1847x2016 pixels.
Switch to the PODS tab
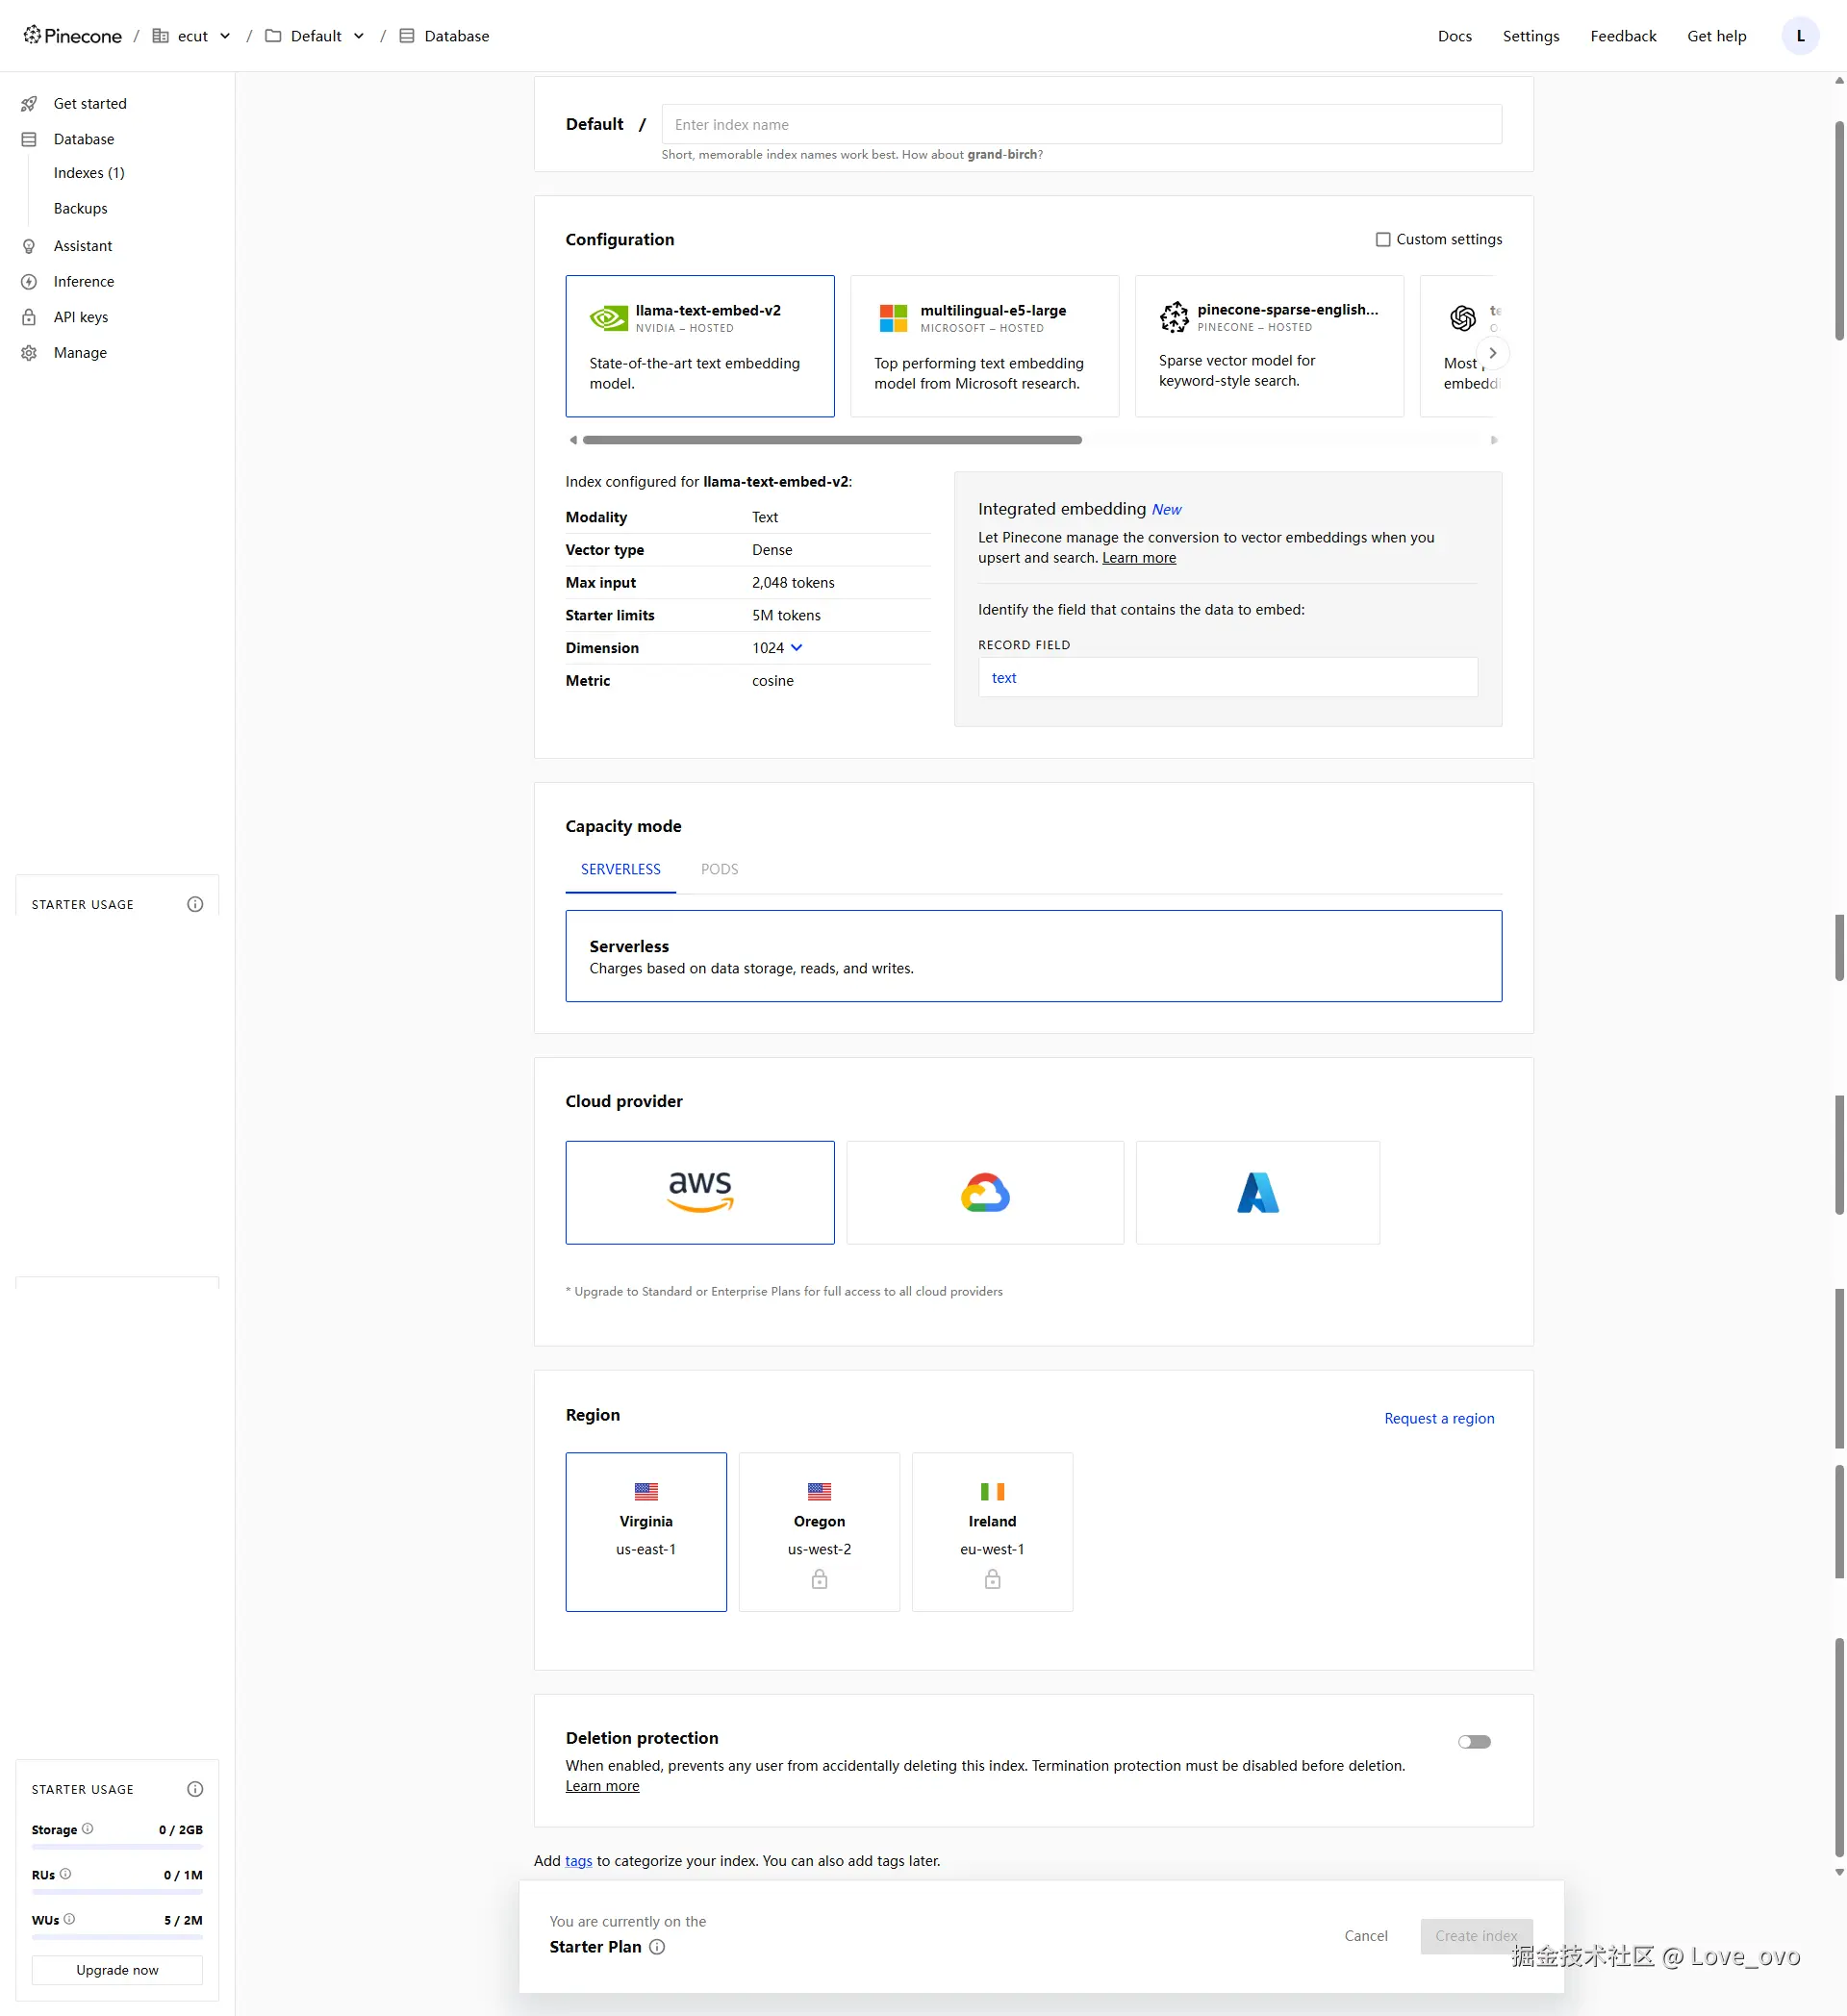pos(719,869)
